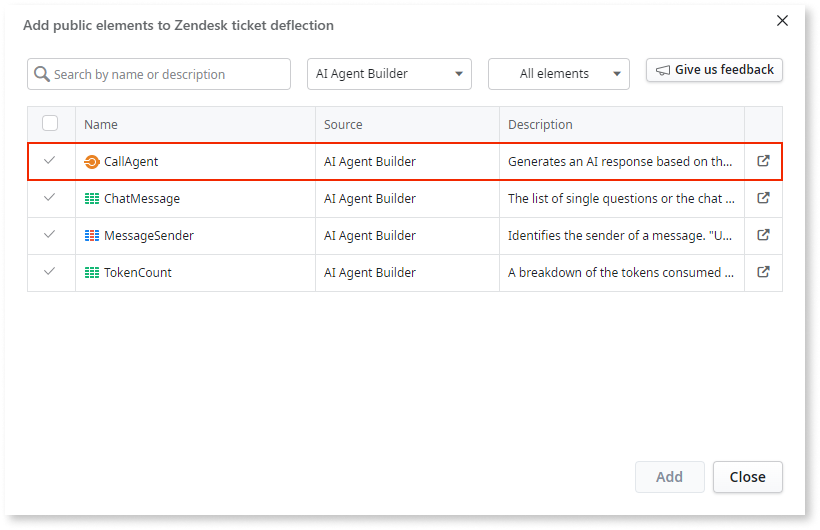This screenshot has width=820, height=530.
Task: Toggle the select-all checkbox in header
Action: (x=50, y=124)
